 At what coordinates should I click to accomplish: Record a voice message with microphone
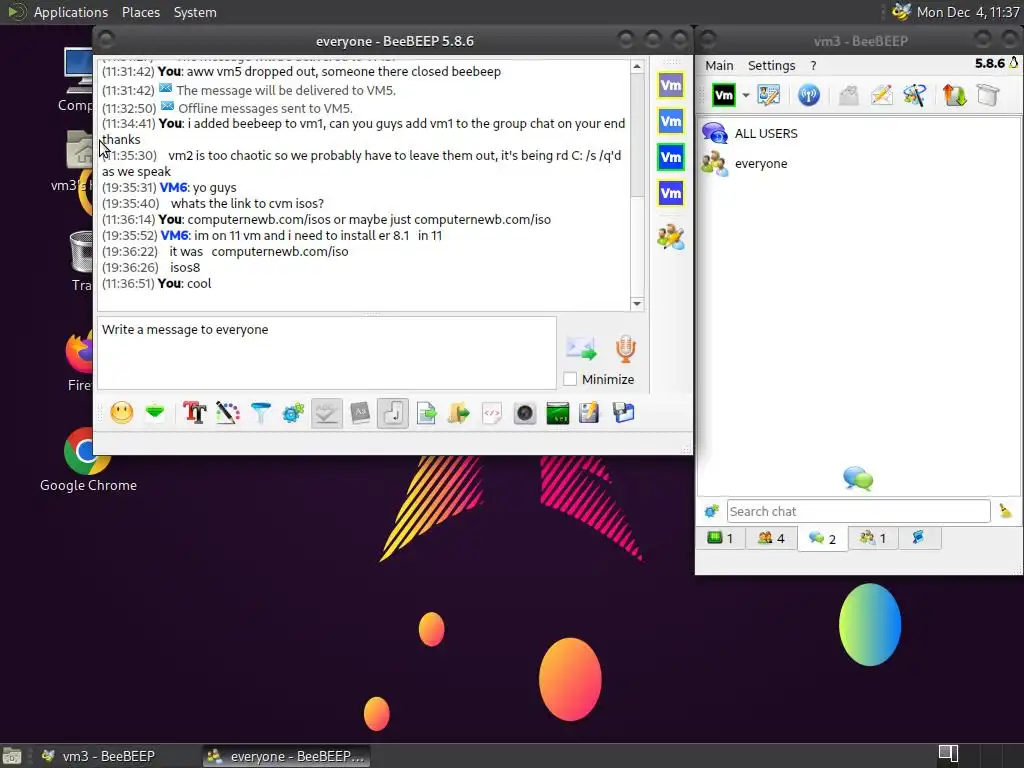[625, 349]
